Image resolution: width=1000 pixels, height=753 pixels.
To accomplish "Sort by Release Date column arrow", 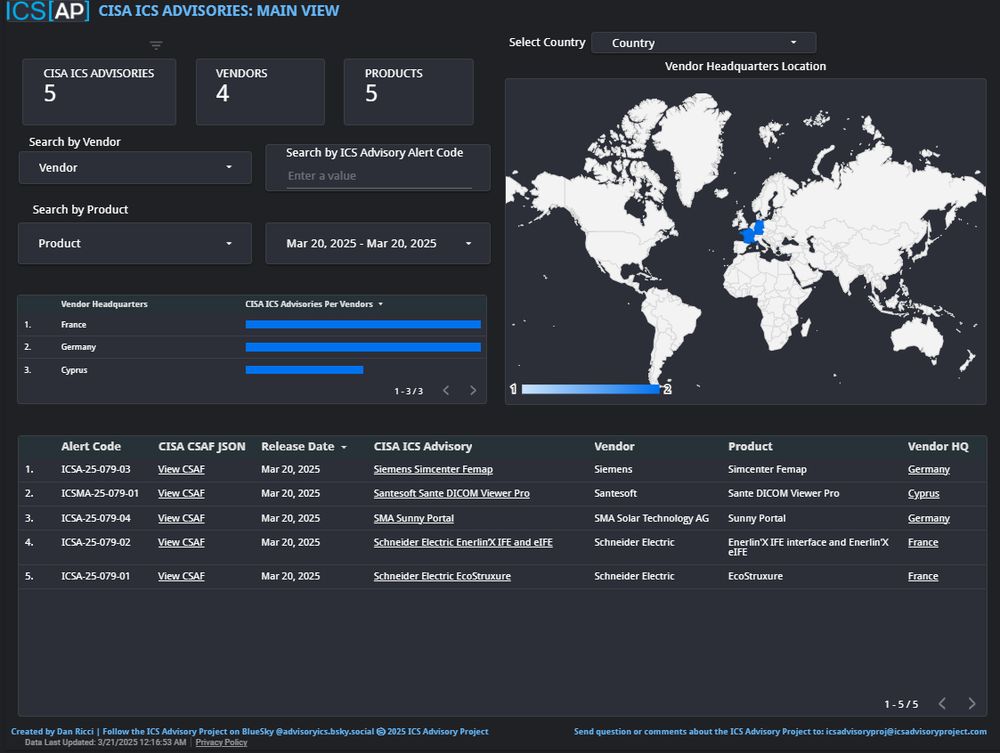I will 344,447.
